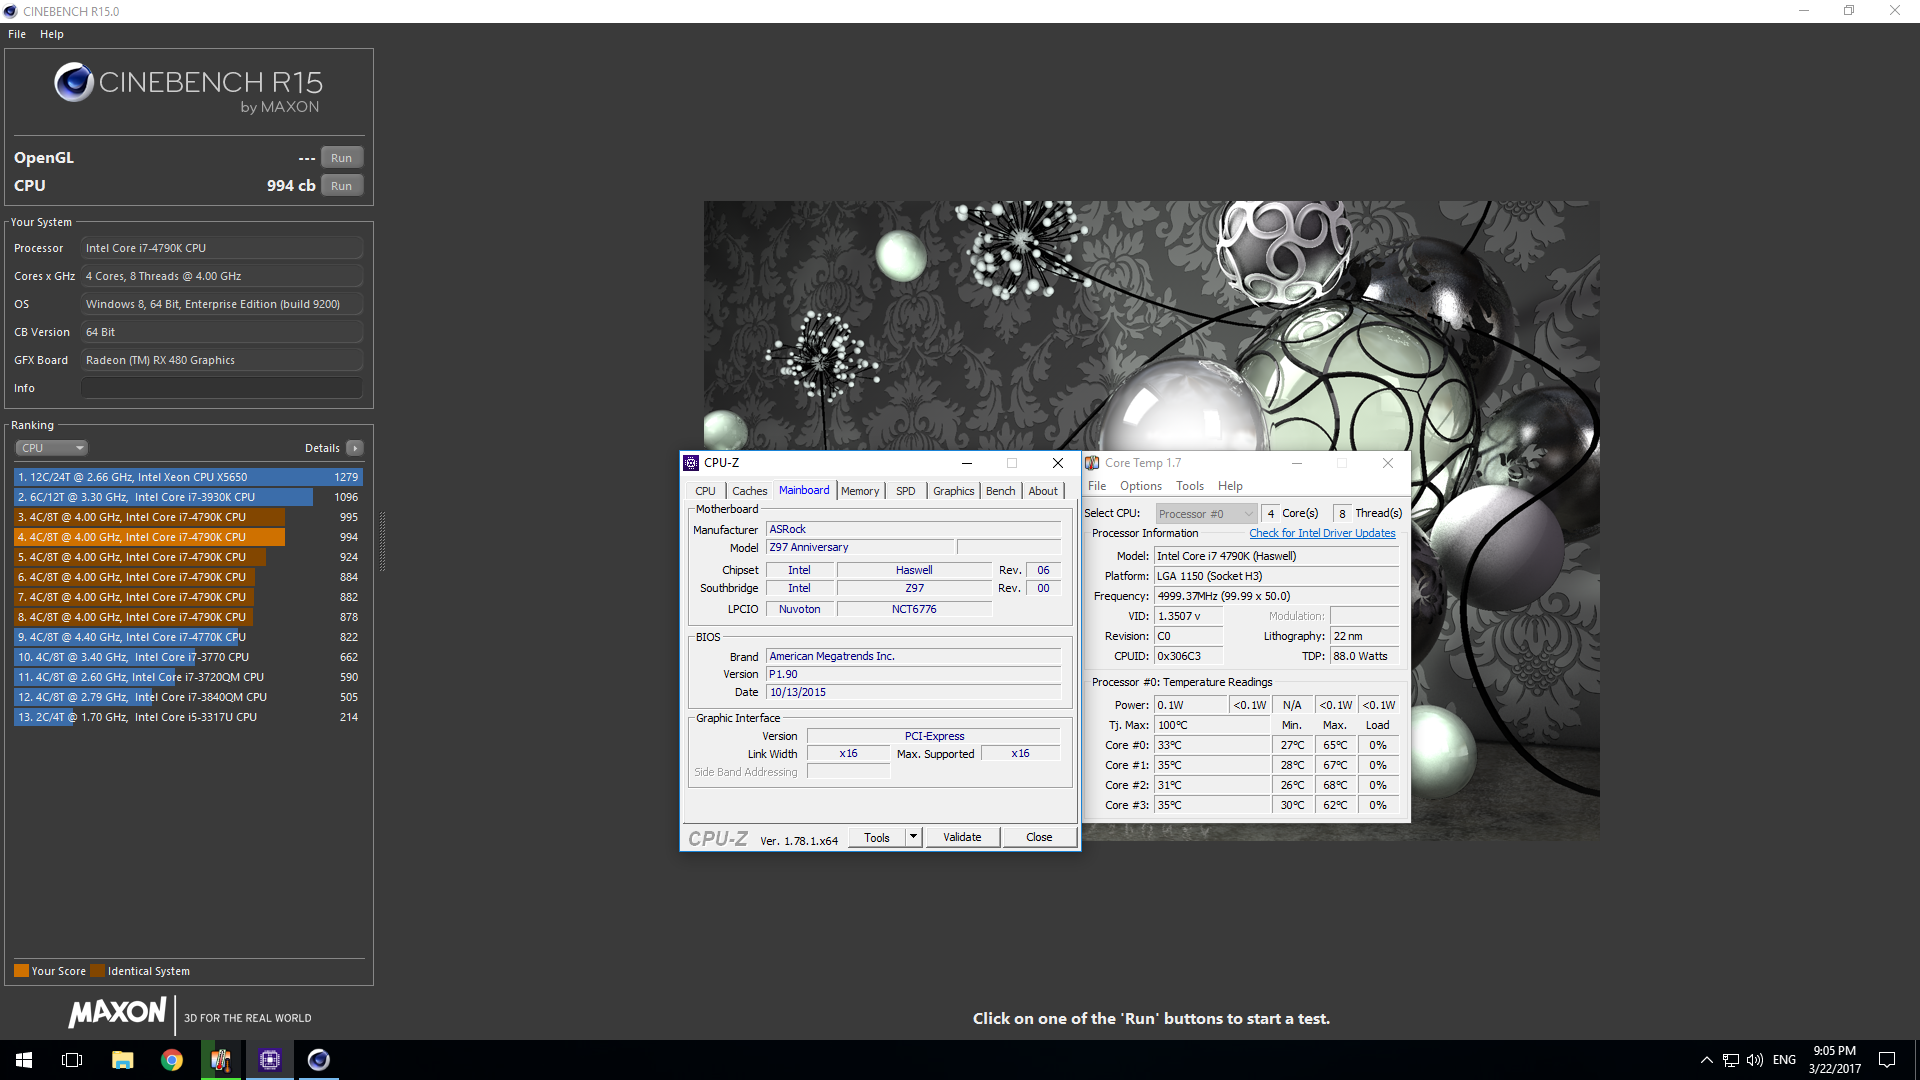Switch to Cinebench taskbar icon
This screenshot has height=1080, width=1920.
[x=319, y=1060]
